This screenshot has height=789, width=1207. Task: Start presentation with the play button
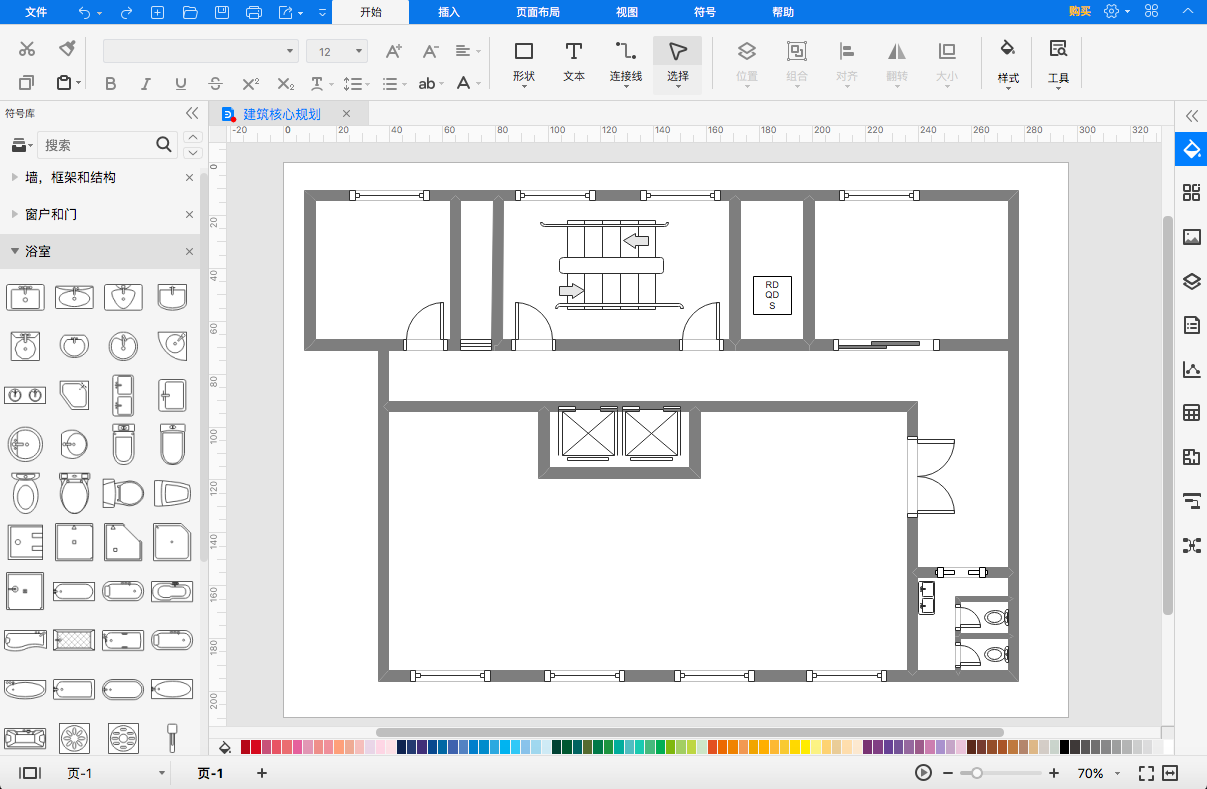coord(923,773)
